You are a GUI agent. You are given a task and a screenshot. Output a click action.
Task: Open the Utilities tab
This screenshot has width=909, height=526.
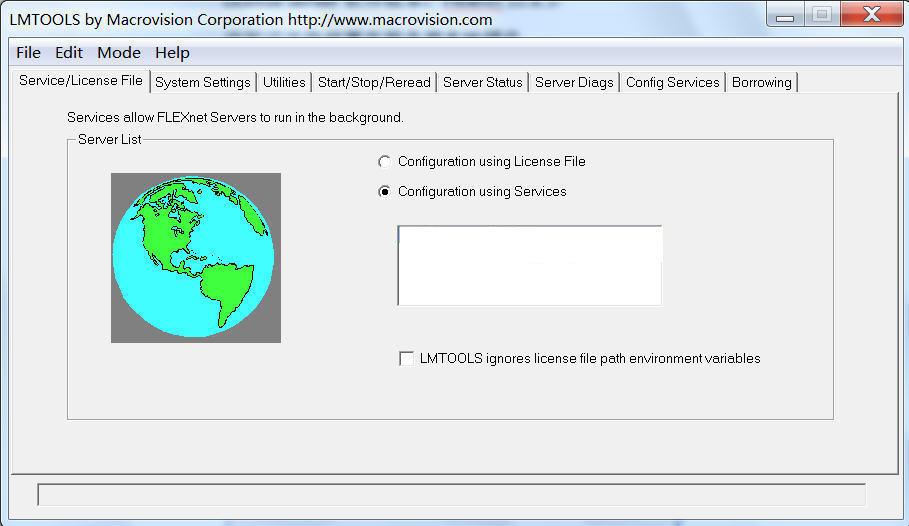coord(284,82)
